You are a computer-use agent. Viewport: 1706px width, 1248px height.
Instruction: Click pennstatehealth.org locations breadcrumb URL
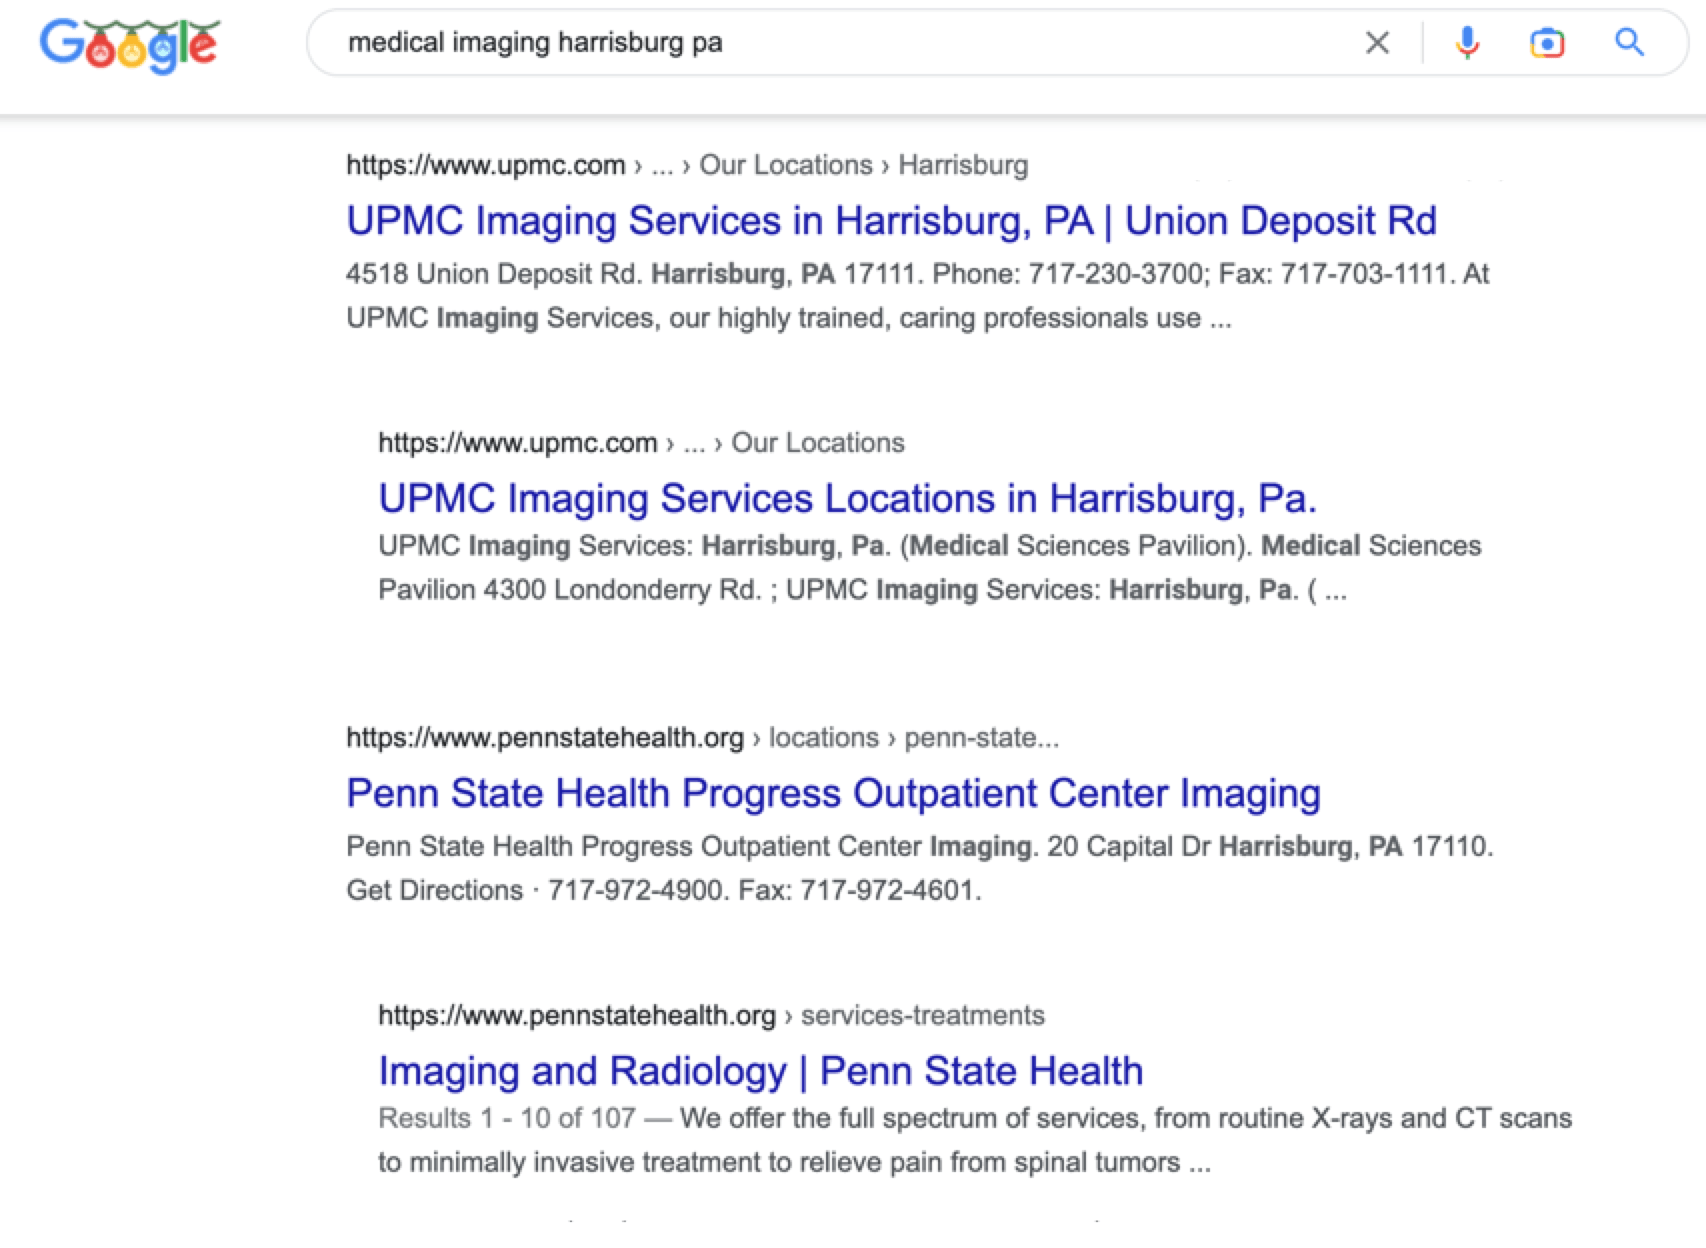(x=702, y=738)
